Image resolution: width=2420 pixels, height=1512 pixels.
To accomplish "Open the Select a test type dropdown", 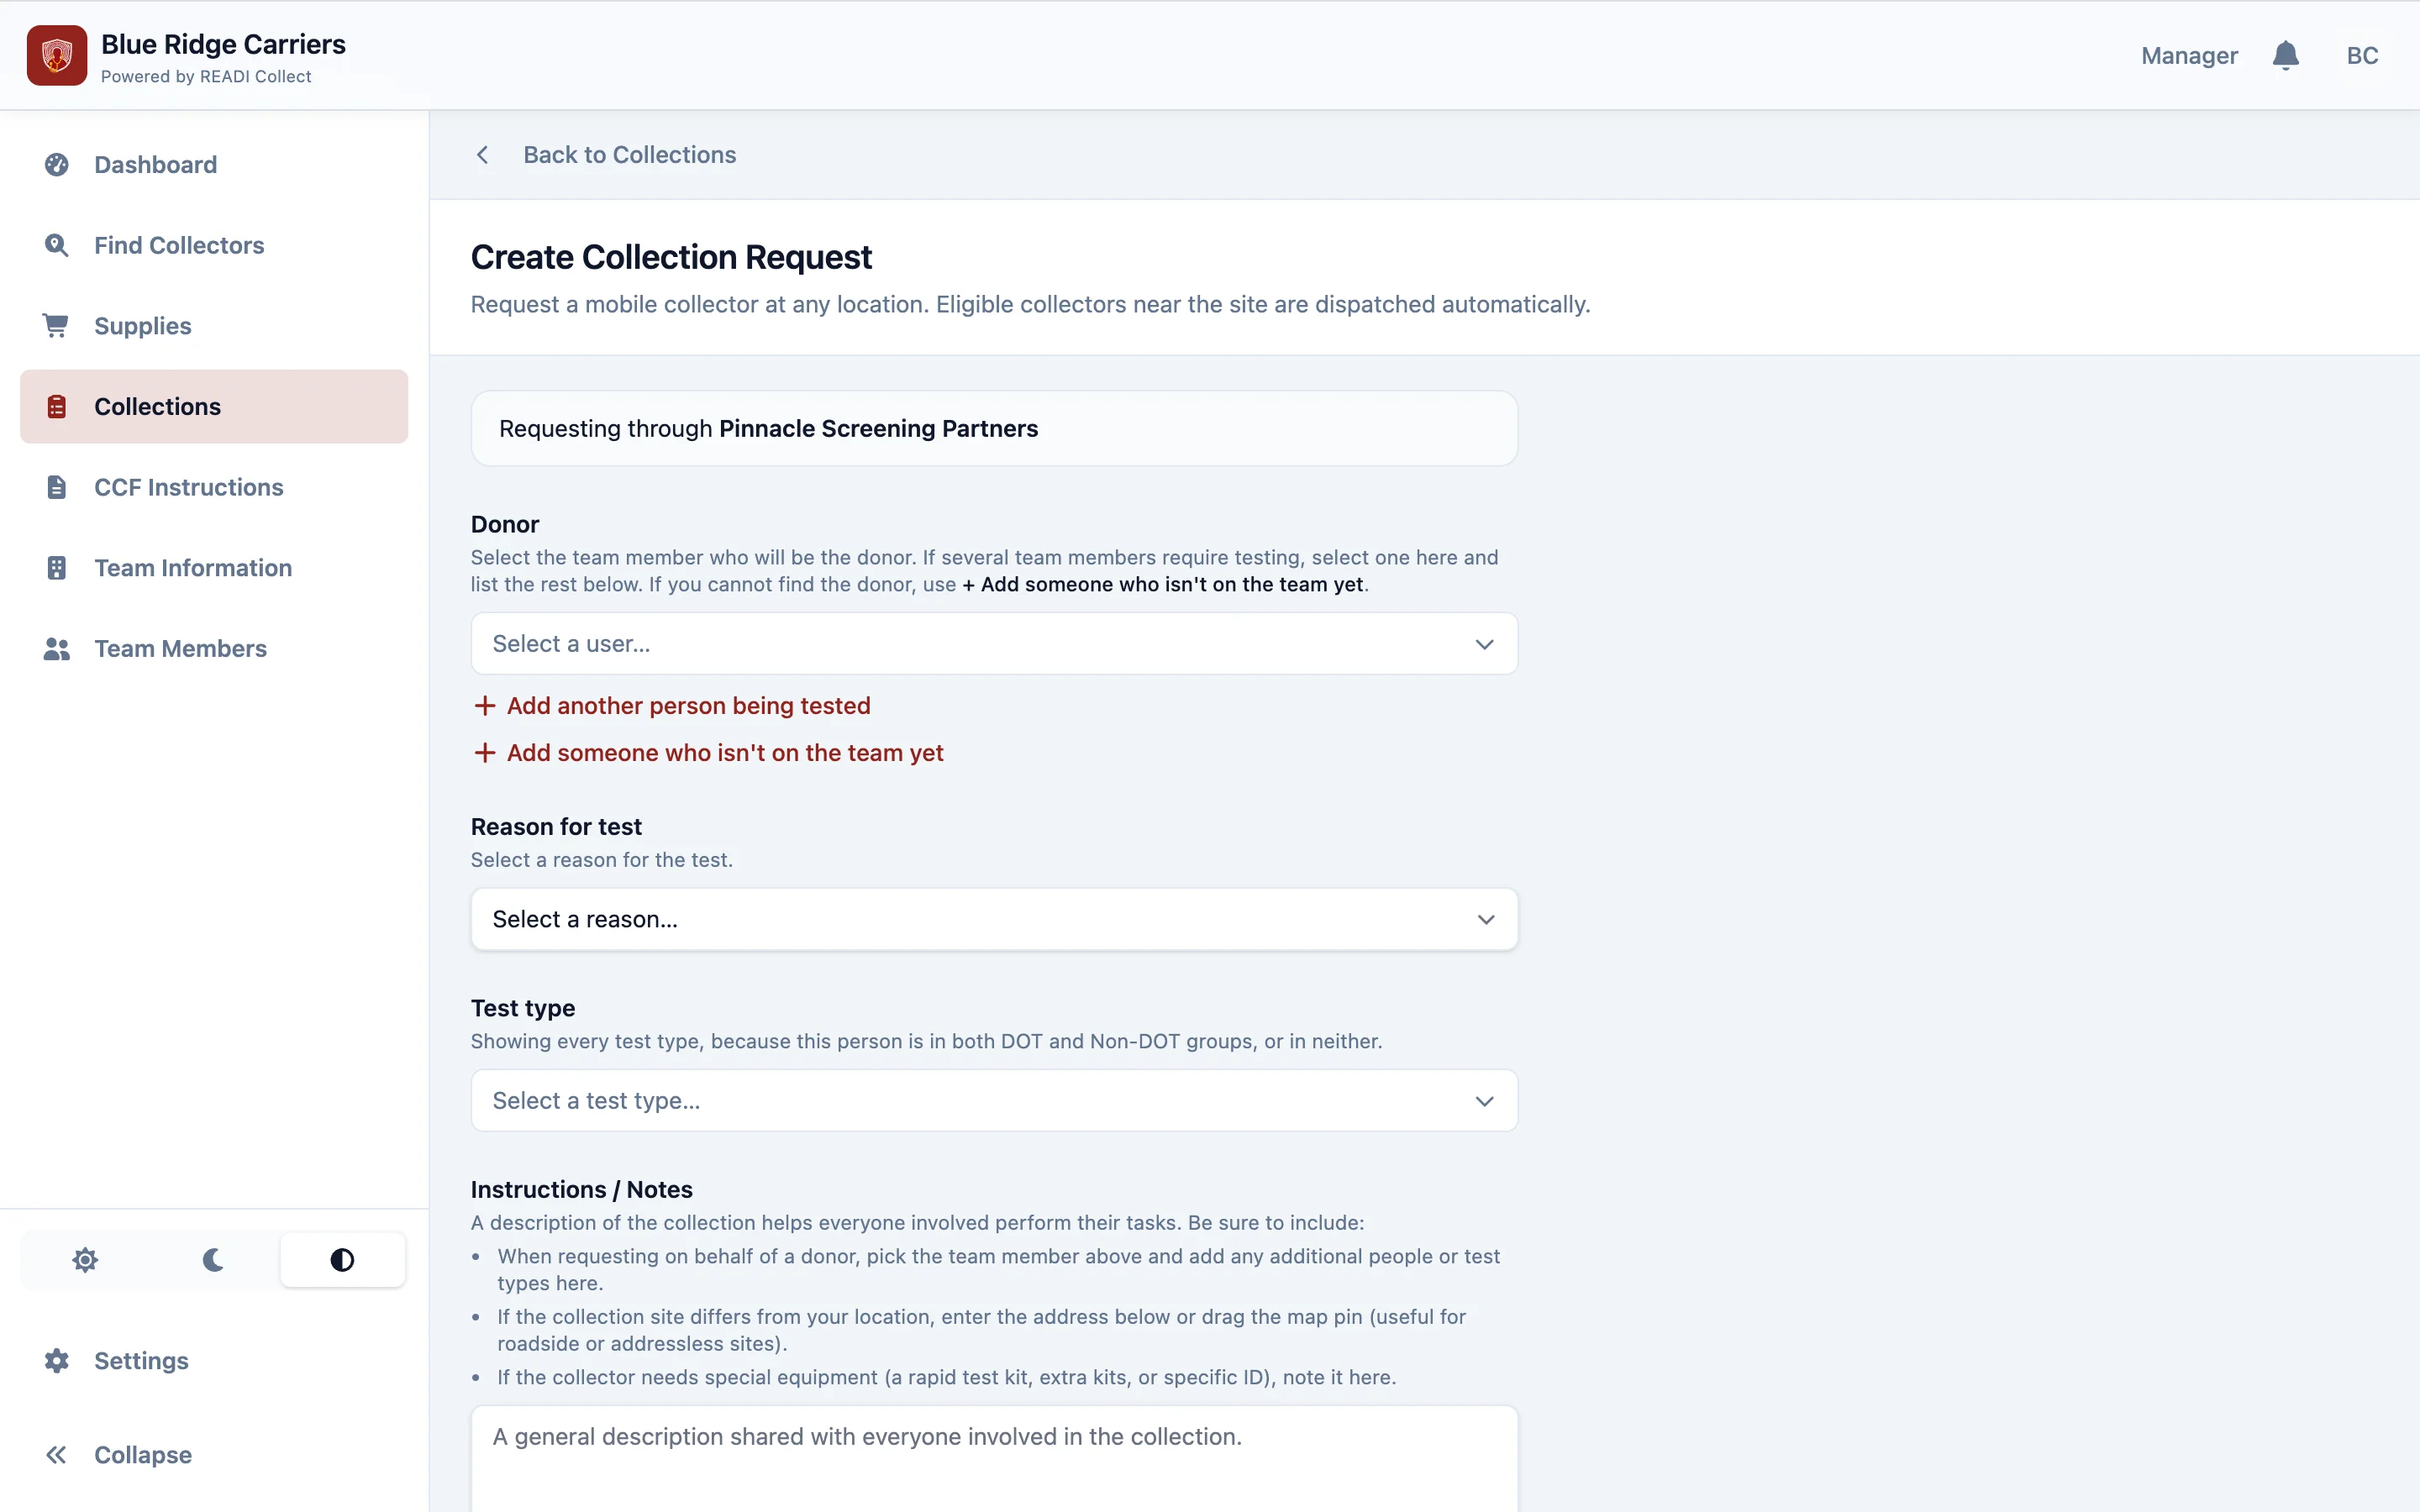I will point(994,1100).
